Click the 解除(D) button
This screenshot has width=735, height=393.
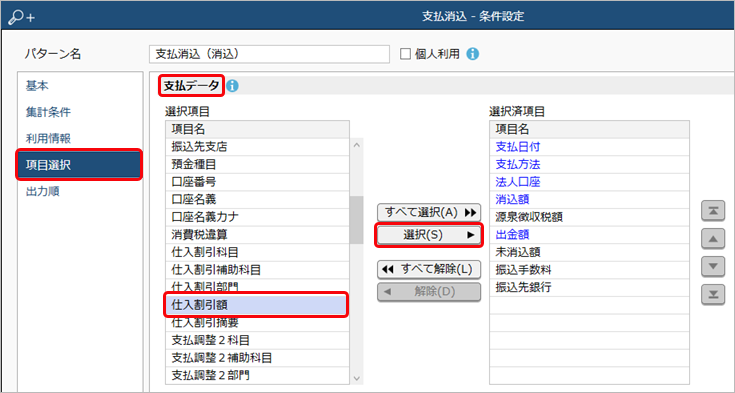coord(429,292)
